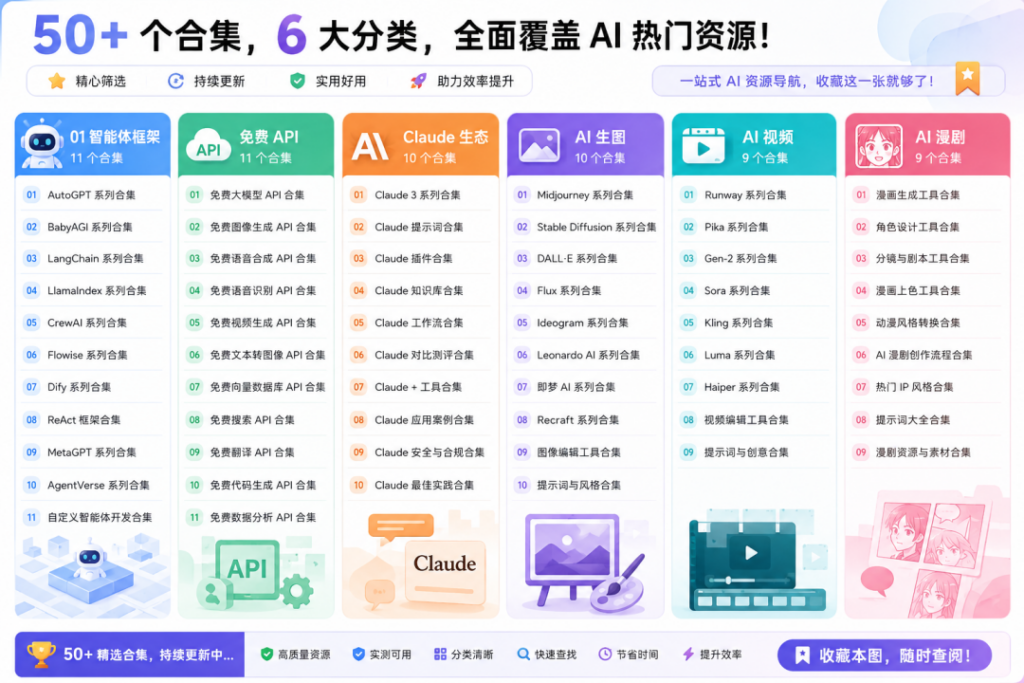Select 免费数据分析 API 合集 entry
1024x683 pixels.
click(x=256, y=517)
